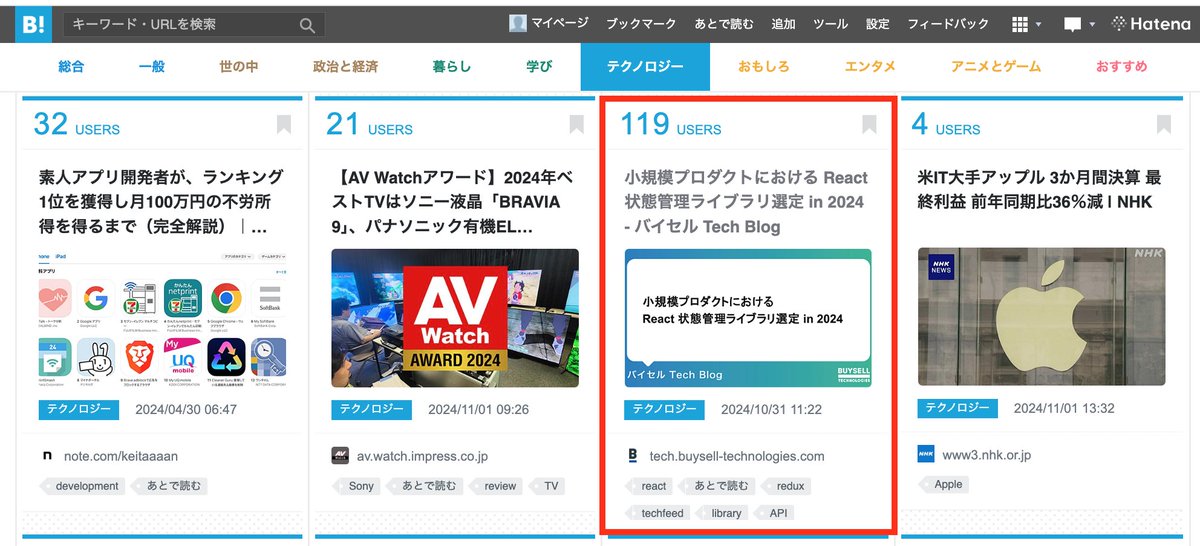
Task: Switch to the アニメとゲーム tab
Action: [x=995, y=67]
